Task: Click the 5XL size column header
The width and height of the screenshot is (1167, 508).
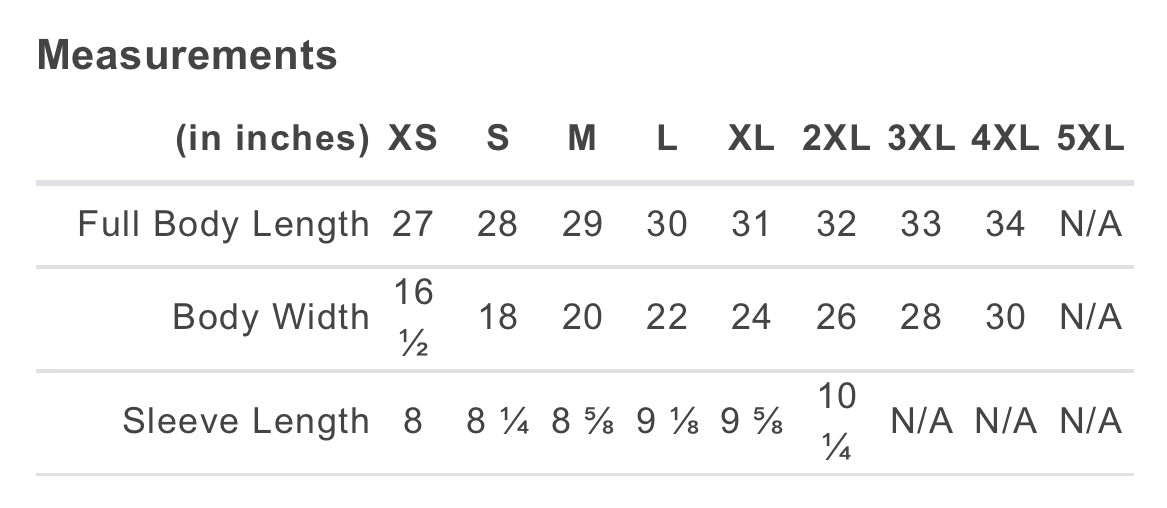Action: (x=1090, y=139)
